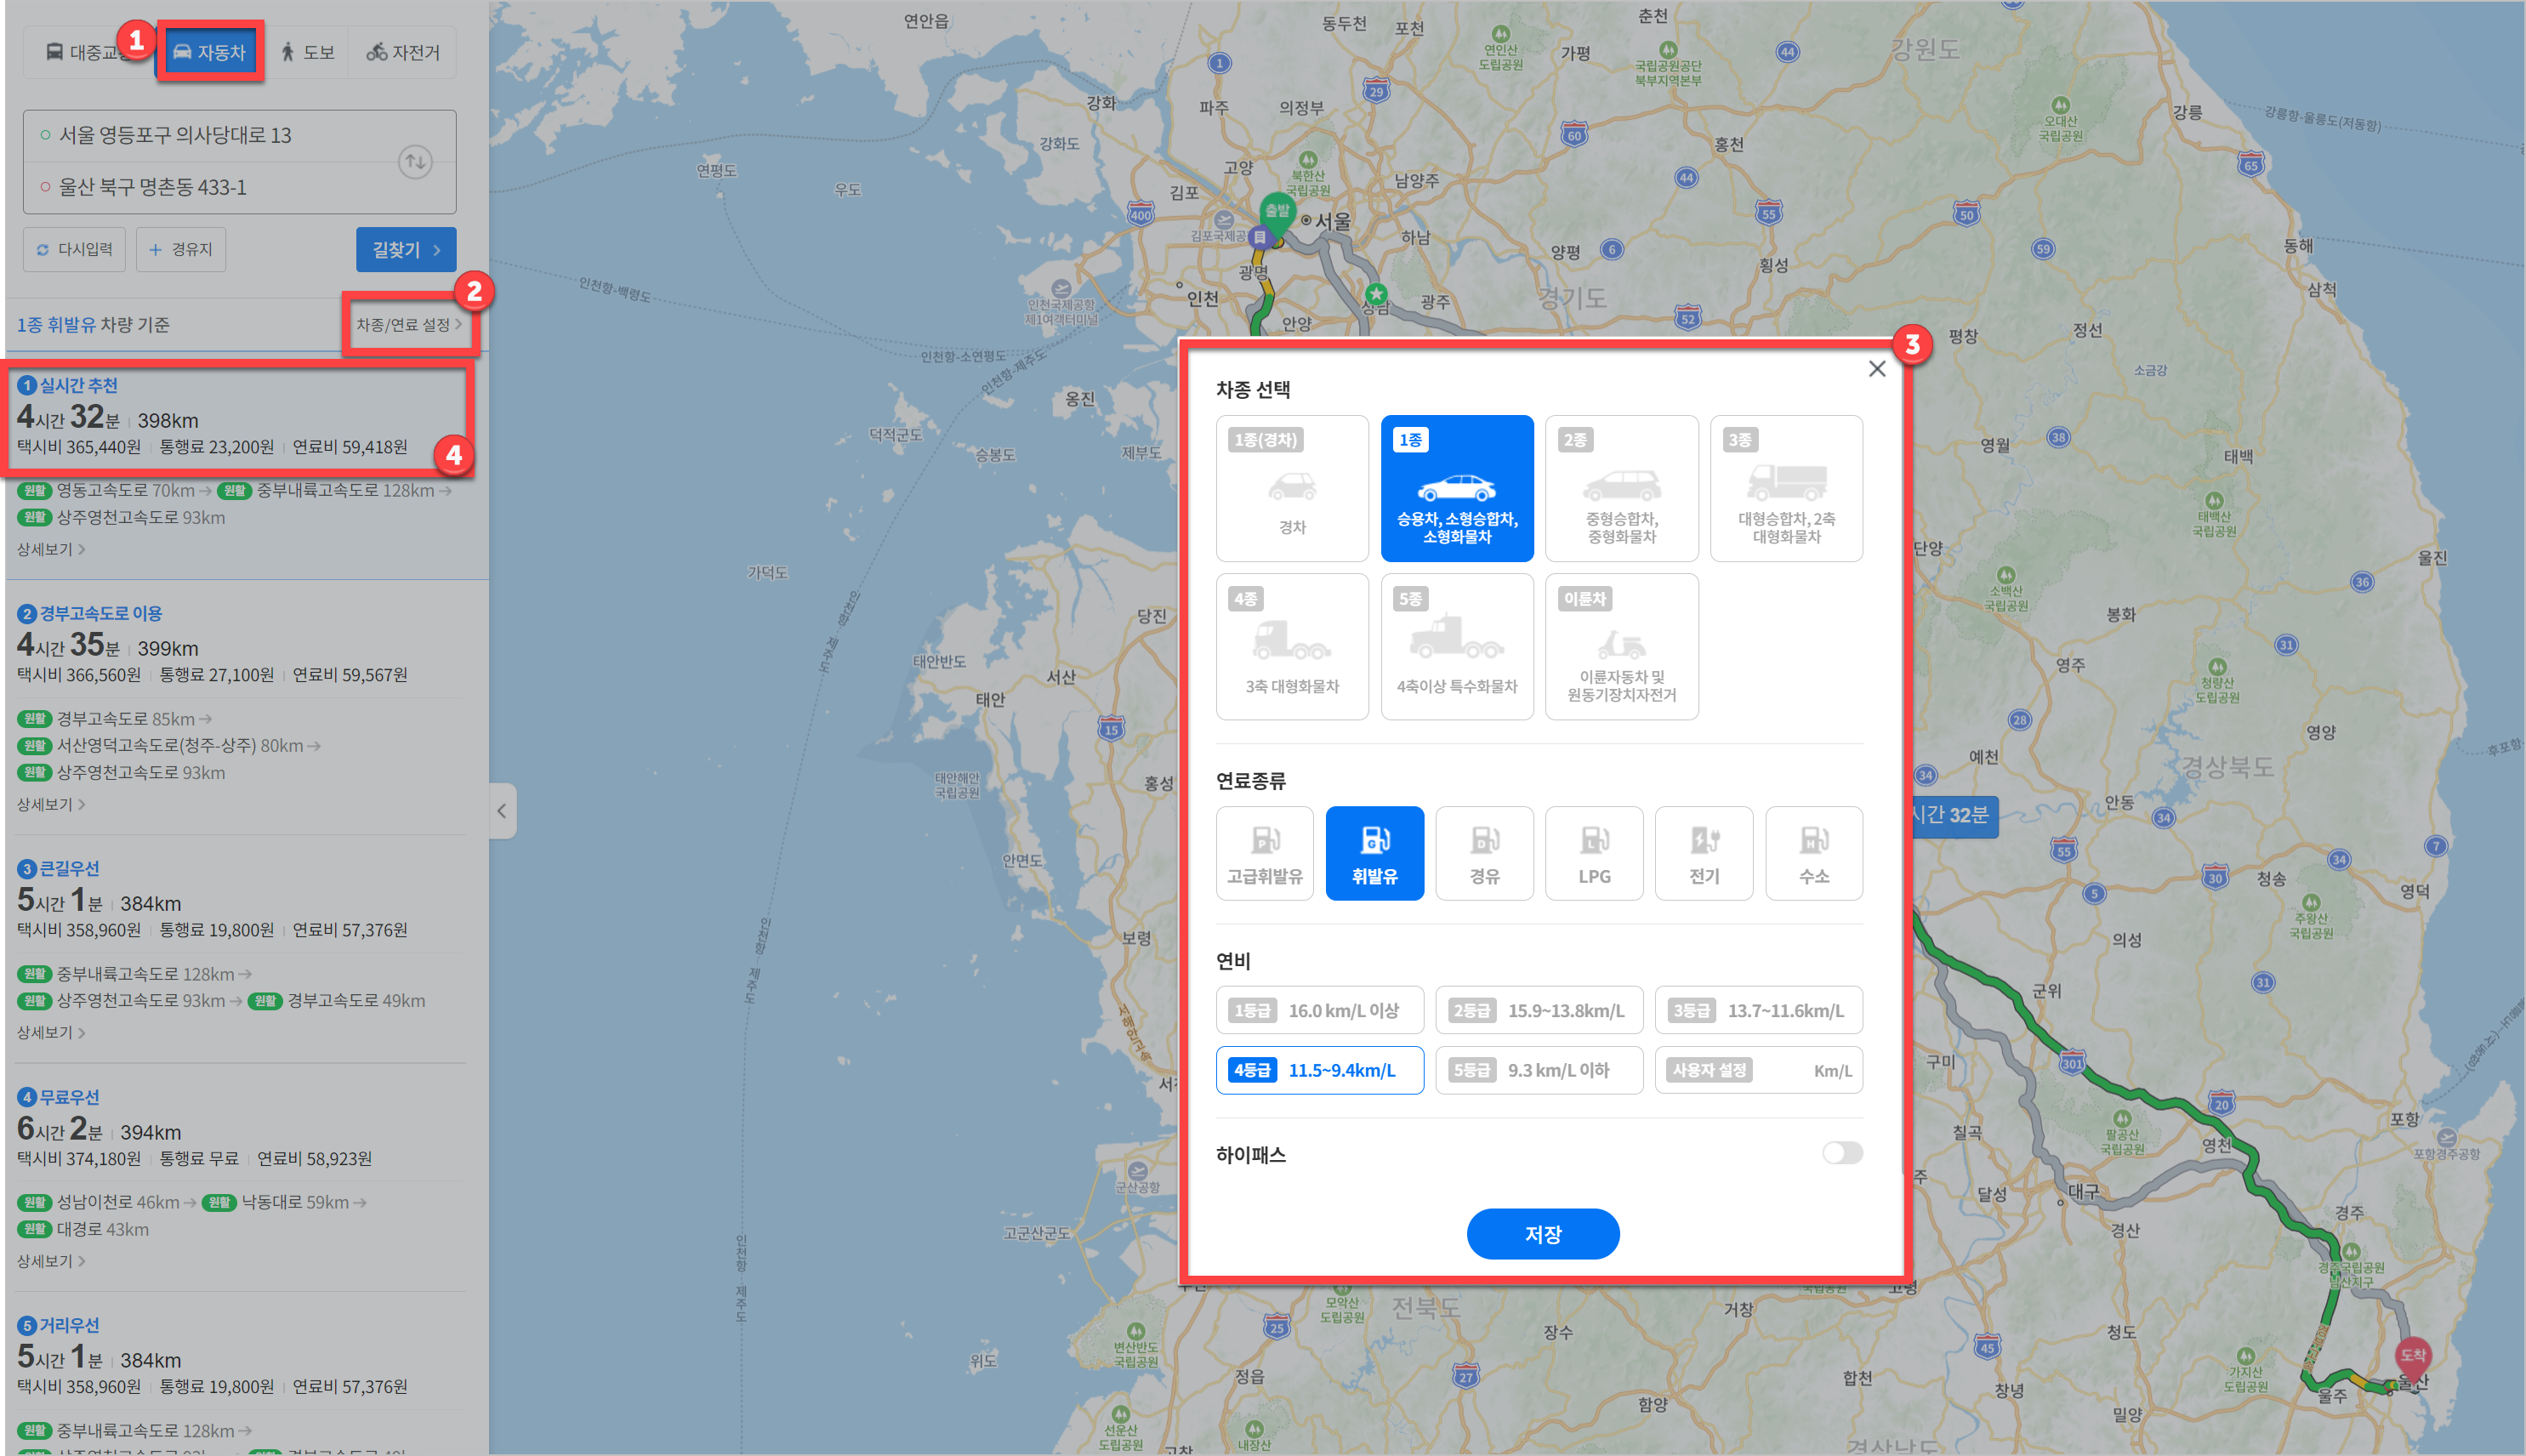Switch to the 자전거 bicycle tab
Image resolution: width=2526 pixels, height=1456 pixels.
[x=403, y=52]
